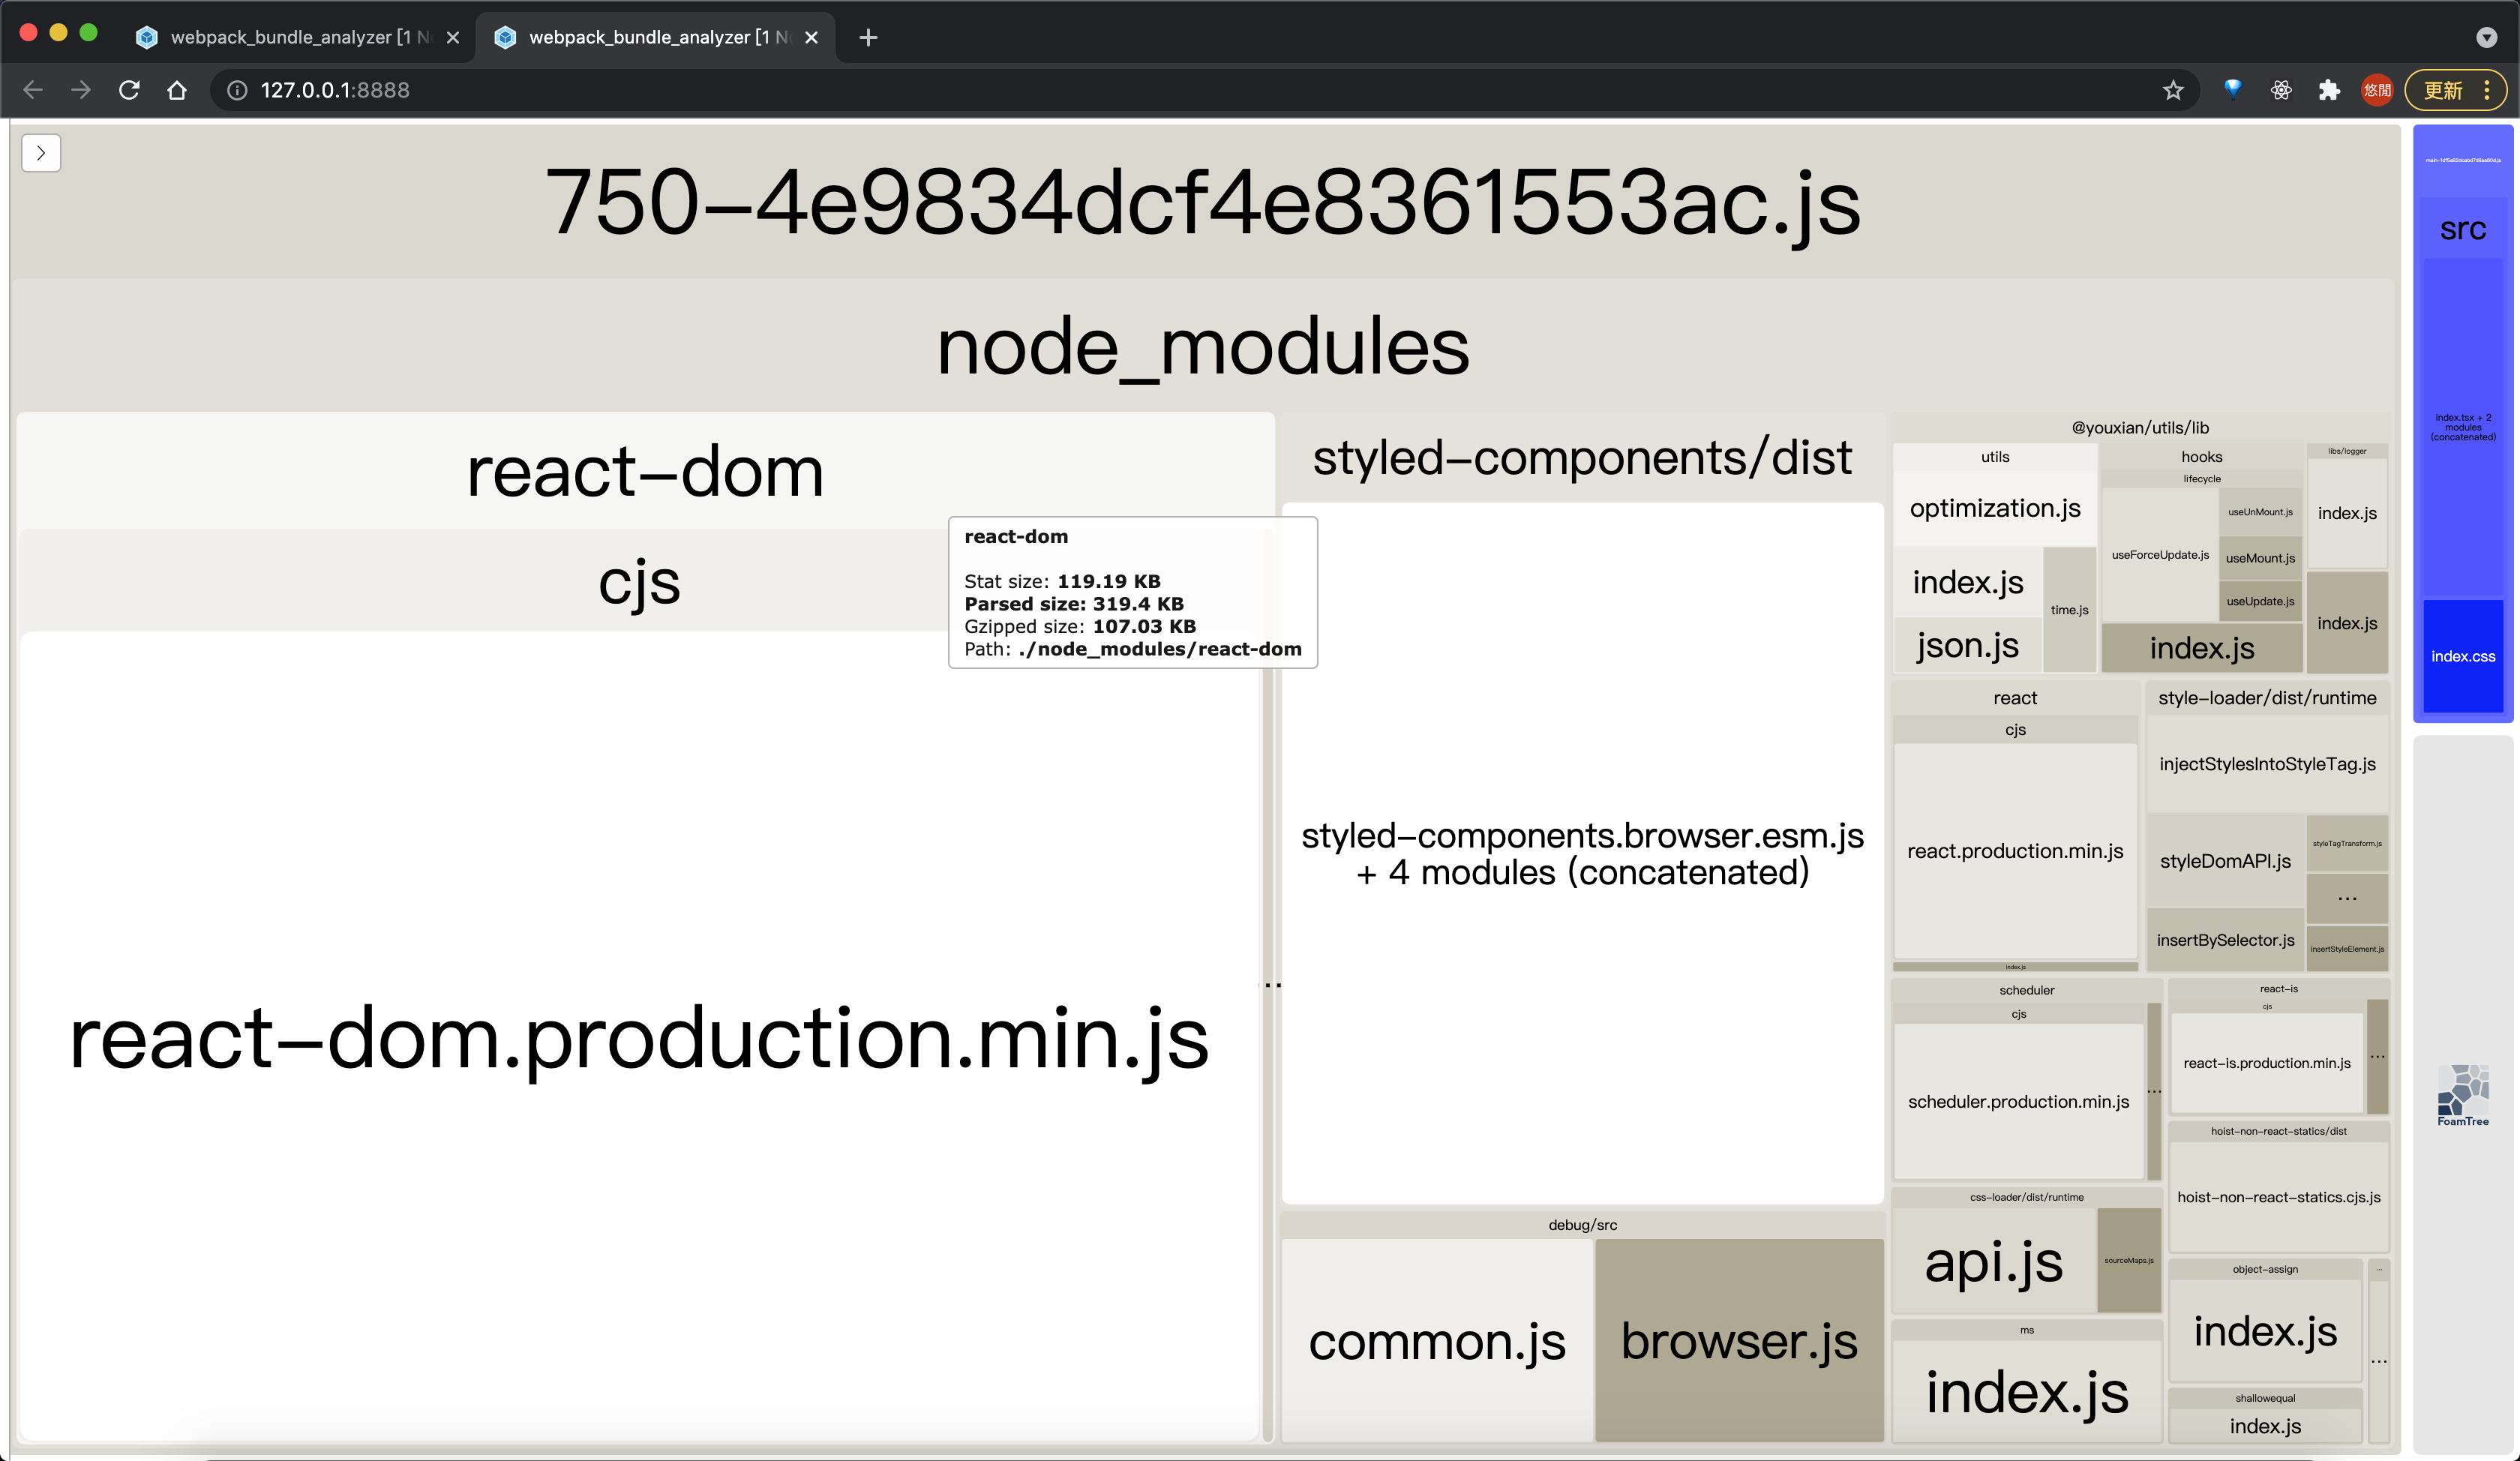This screenshot has width=2520, height=1461.
Task: Open the browser home page
Action: tap(177, 90)
